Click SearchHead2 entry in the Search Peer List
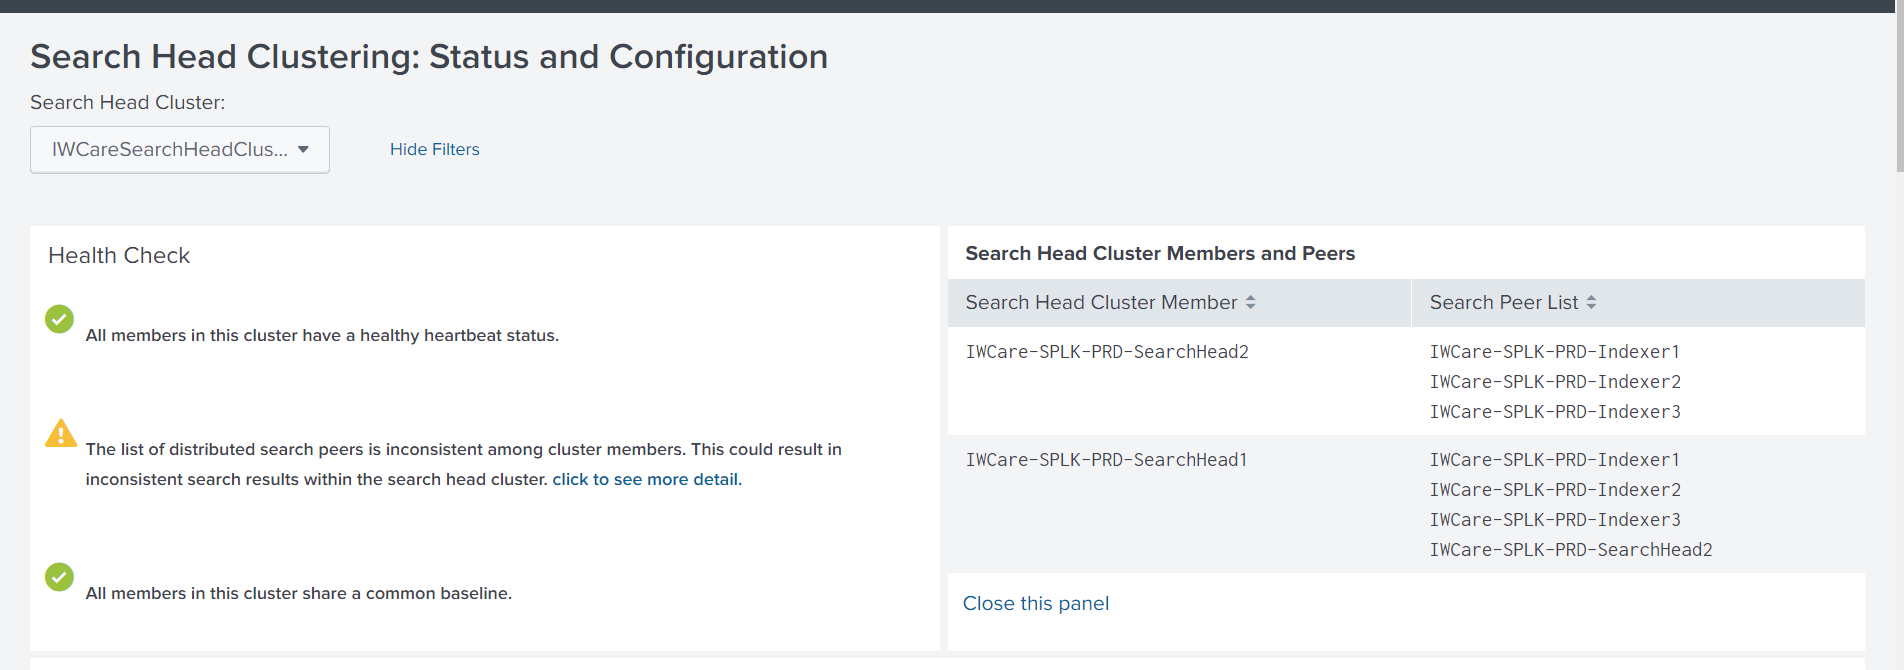The height and width of the screenshot is (670, 1904). point(1570,550)
